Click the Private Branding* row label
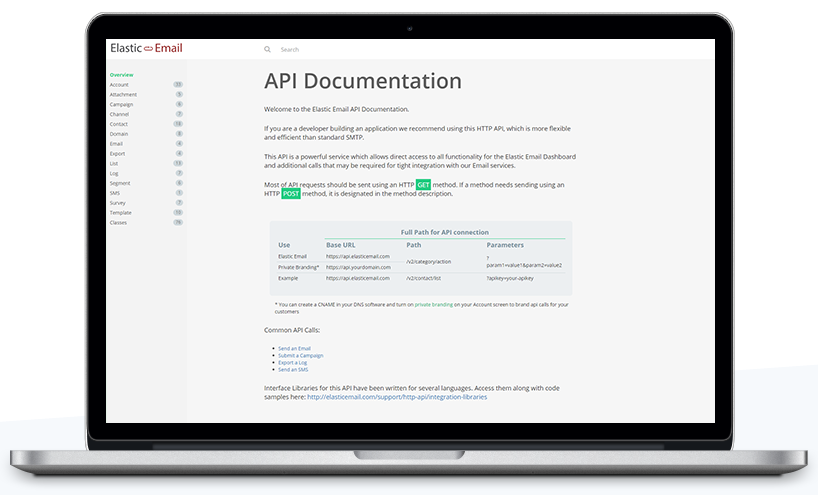This screenshot has height=495, width=818. tap(298, 268)
